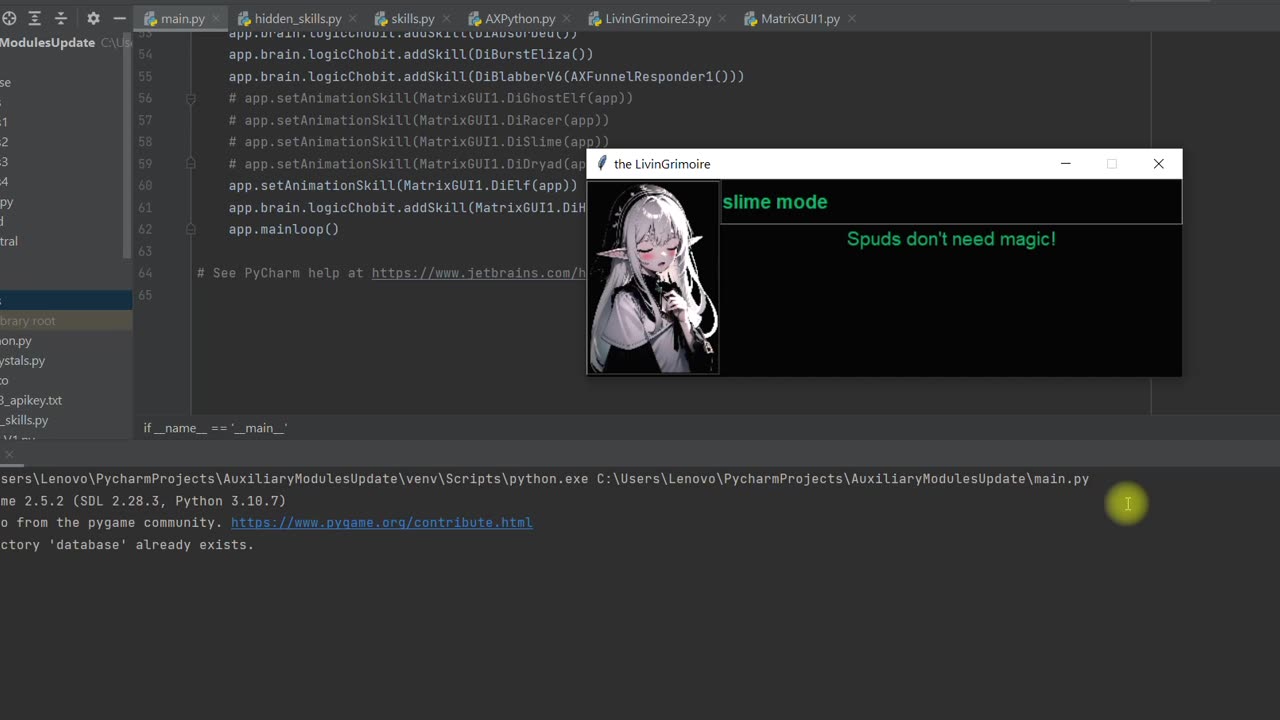Click console text 'database' already exists
The width and height of the screenshot is (1280, 720).
coord(150,545)
